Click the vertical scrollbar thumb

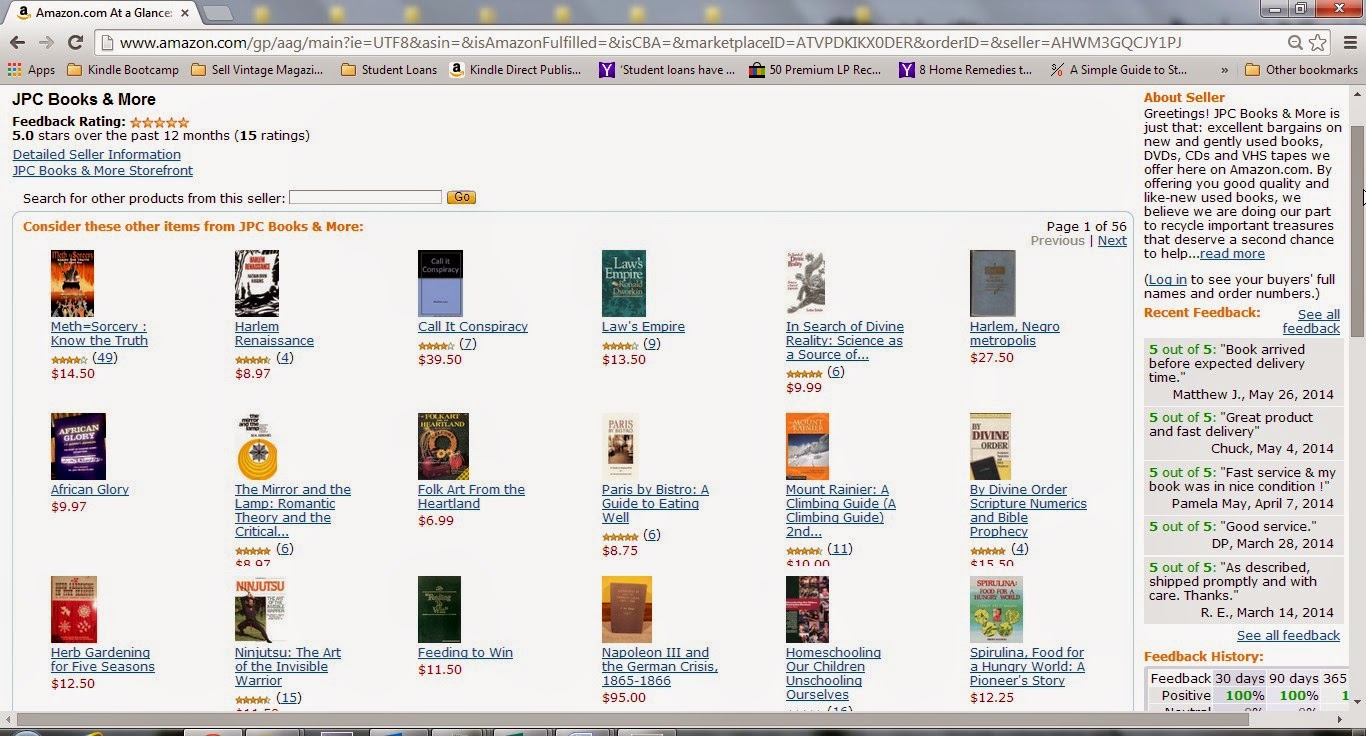[1357, 233]
